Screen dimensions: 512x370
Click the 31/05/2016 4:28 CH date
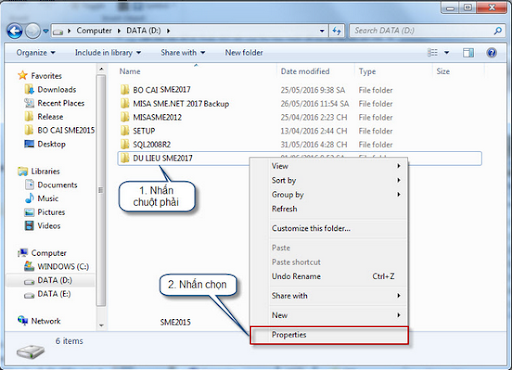click(x=314, y=144)
